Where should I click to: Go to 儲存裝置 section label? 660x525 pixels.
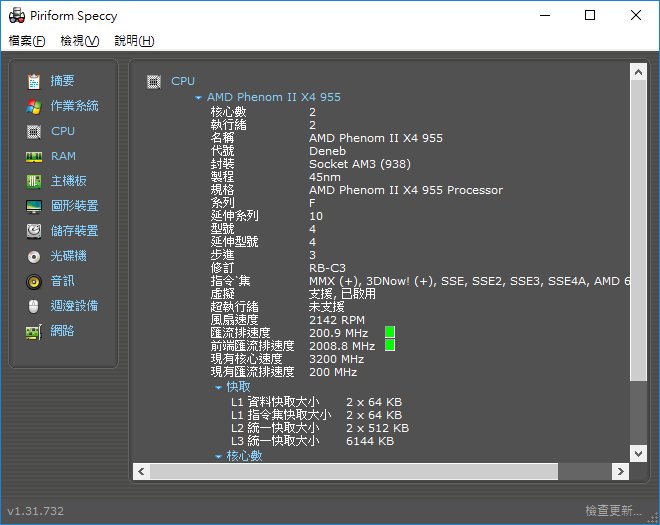click(x=75, y=231)
